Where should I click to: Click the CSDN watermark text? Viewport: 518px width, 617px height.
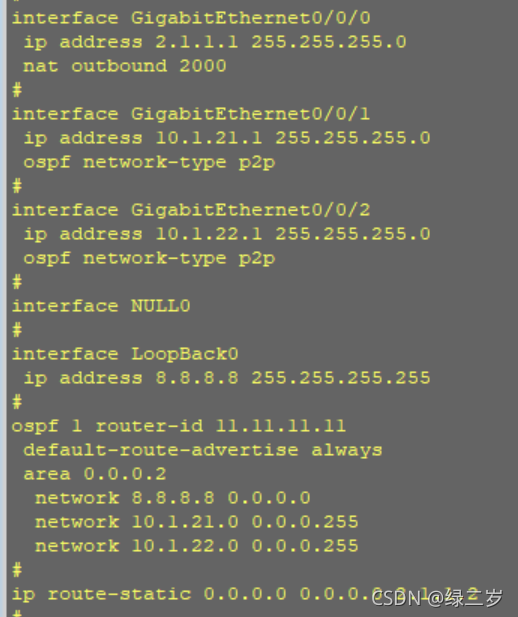[437, 598]
